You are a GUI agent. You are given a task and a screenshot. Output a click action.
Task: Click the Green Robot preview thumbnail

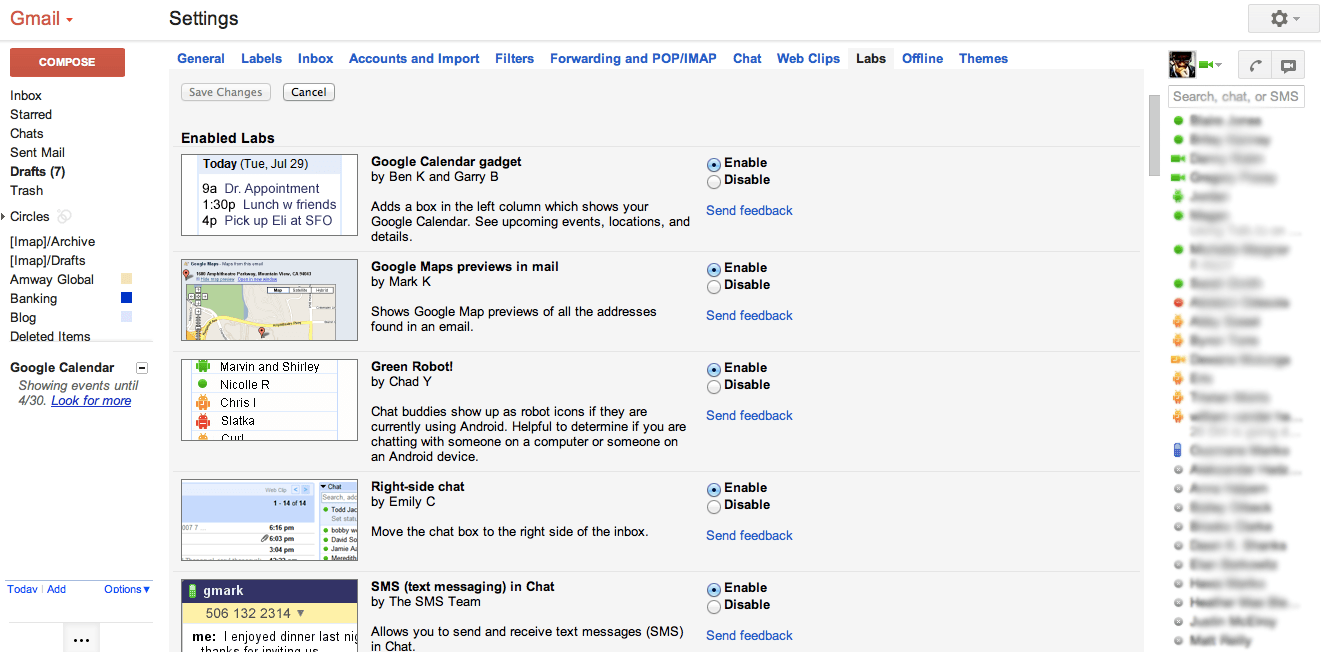pyautogui.click(x=269, y=400)
